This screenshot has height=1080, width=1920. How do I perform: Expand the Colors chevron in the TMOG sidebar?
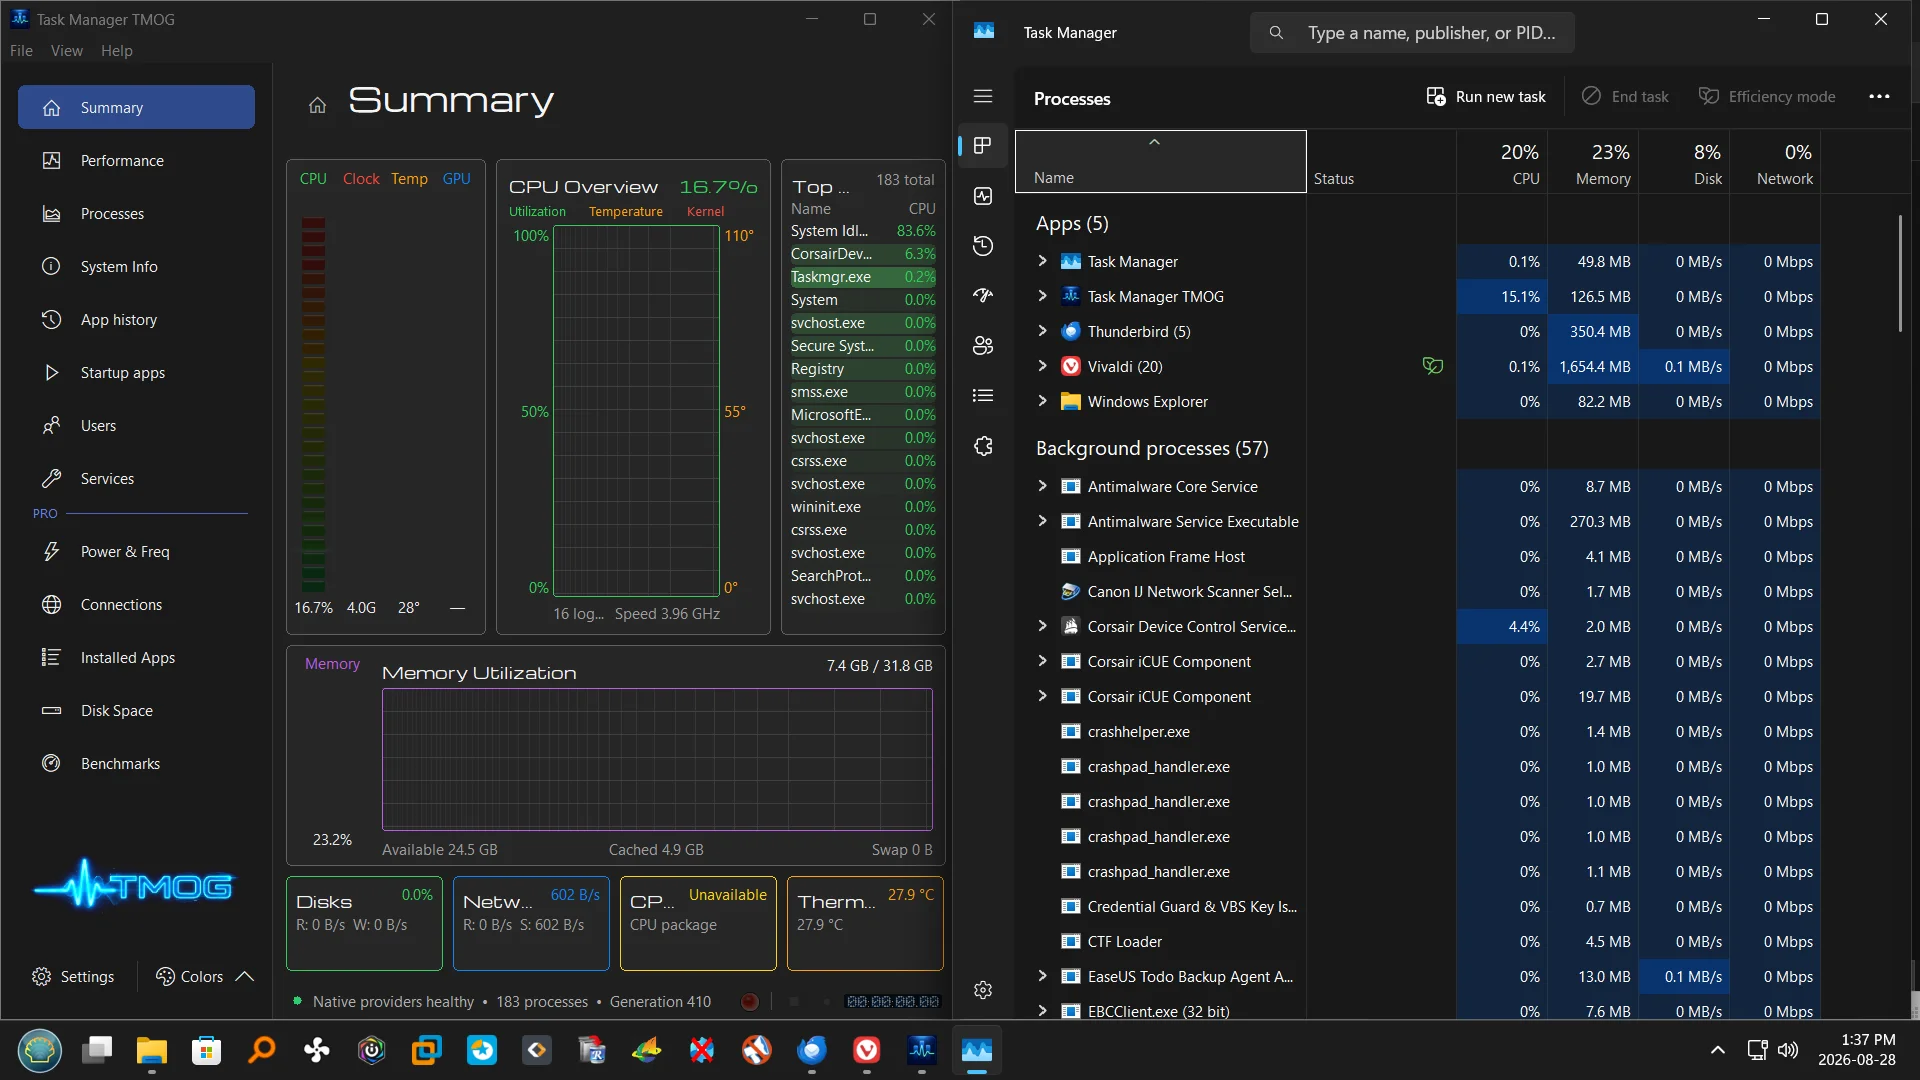click(244, 976)
